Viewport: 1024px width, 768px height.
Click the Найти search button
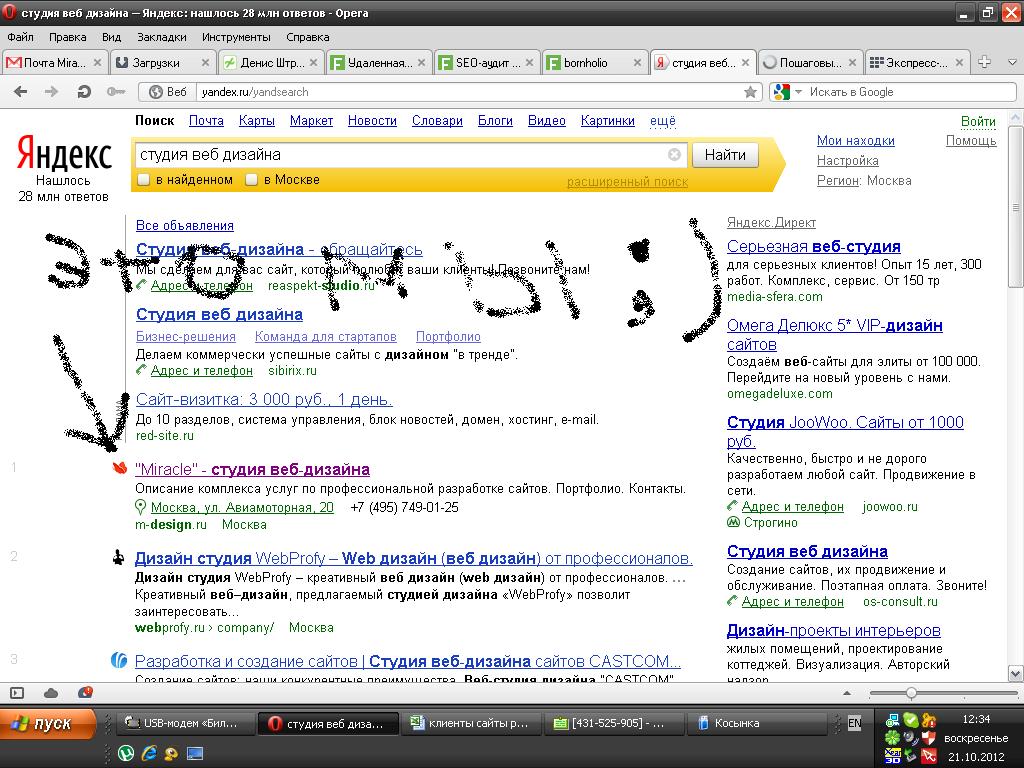click(725, 155)
